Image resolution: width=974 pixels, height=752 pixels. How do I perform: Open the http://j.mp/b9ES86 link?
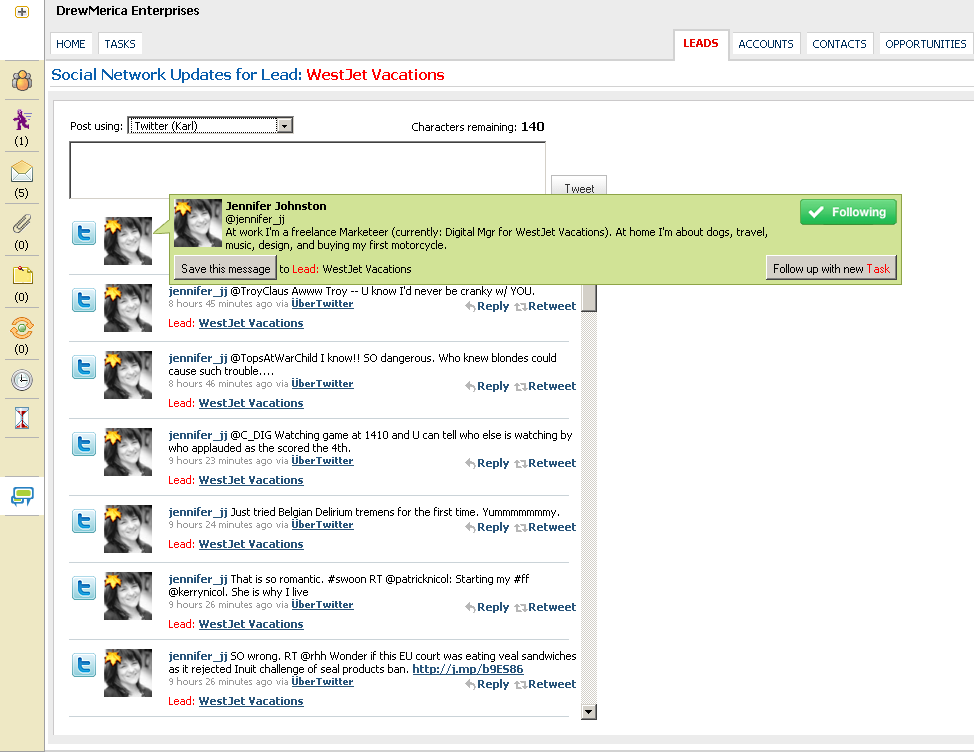(468, 669)
